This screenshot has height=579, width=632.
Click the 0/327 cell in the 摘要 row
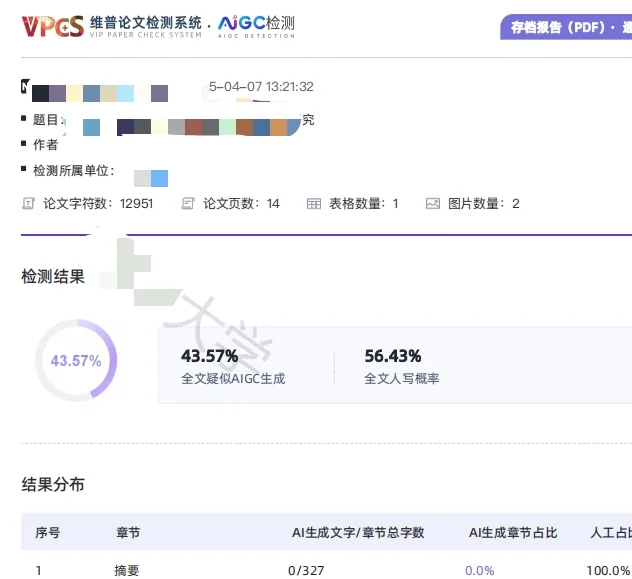[x=306, y=570]
